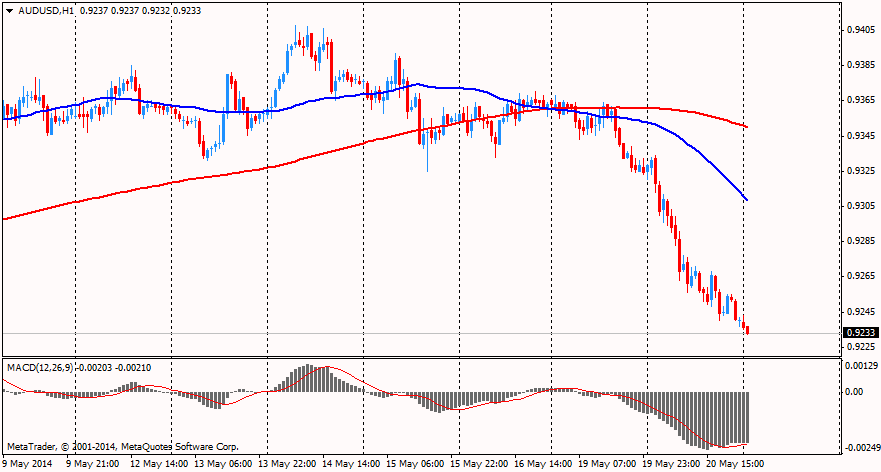Select the OHLC values 0.9237 0.9237 0.9232 0.9233
Image resolution: width=881 pixels, height=472 pixels.
point(140,11)
